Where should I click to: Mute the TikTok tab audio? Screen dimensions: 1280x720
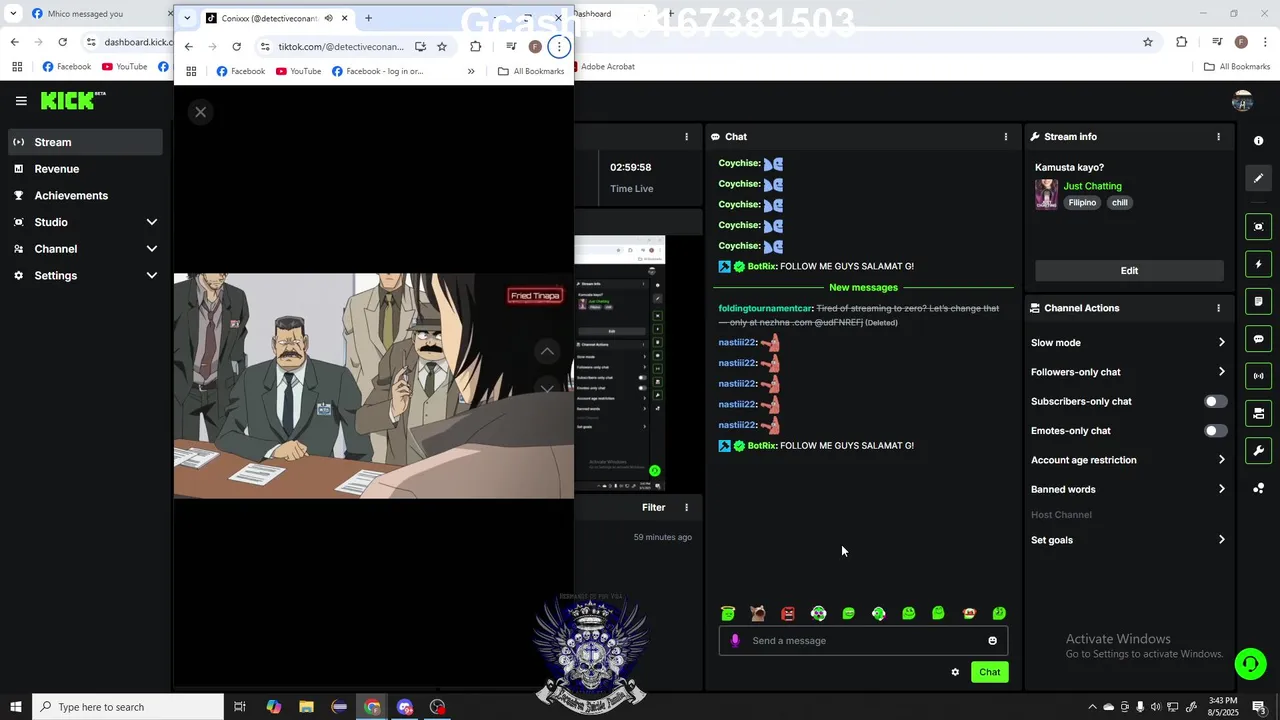coord(328,18)
